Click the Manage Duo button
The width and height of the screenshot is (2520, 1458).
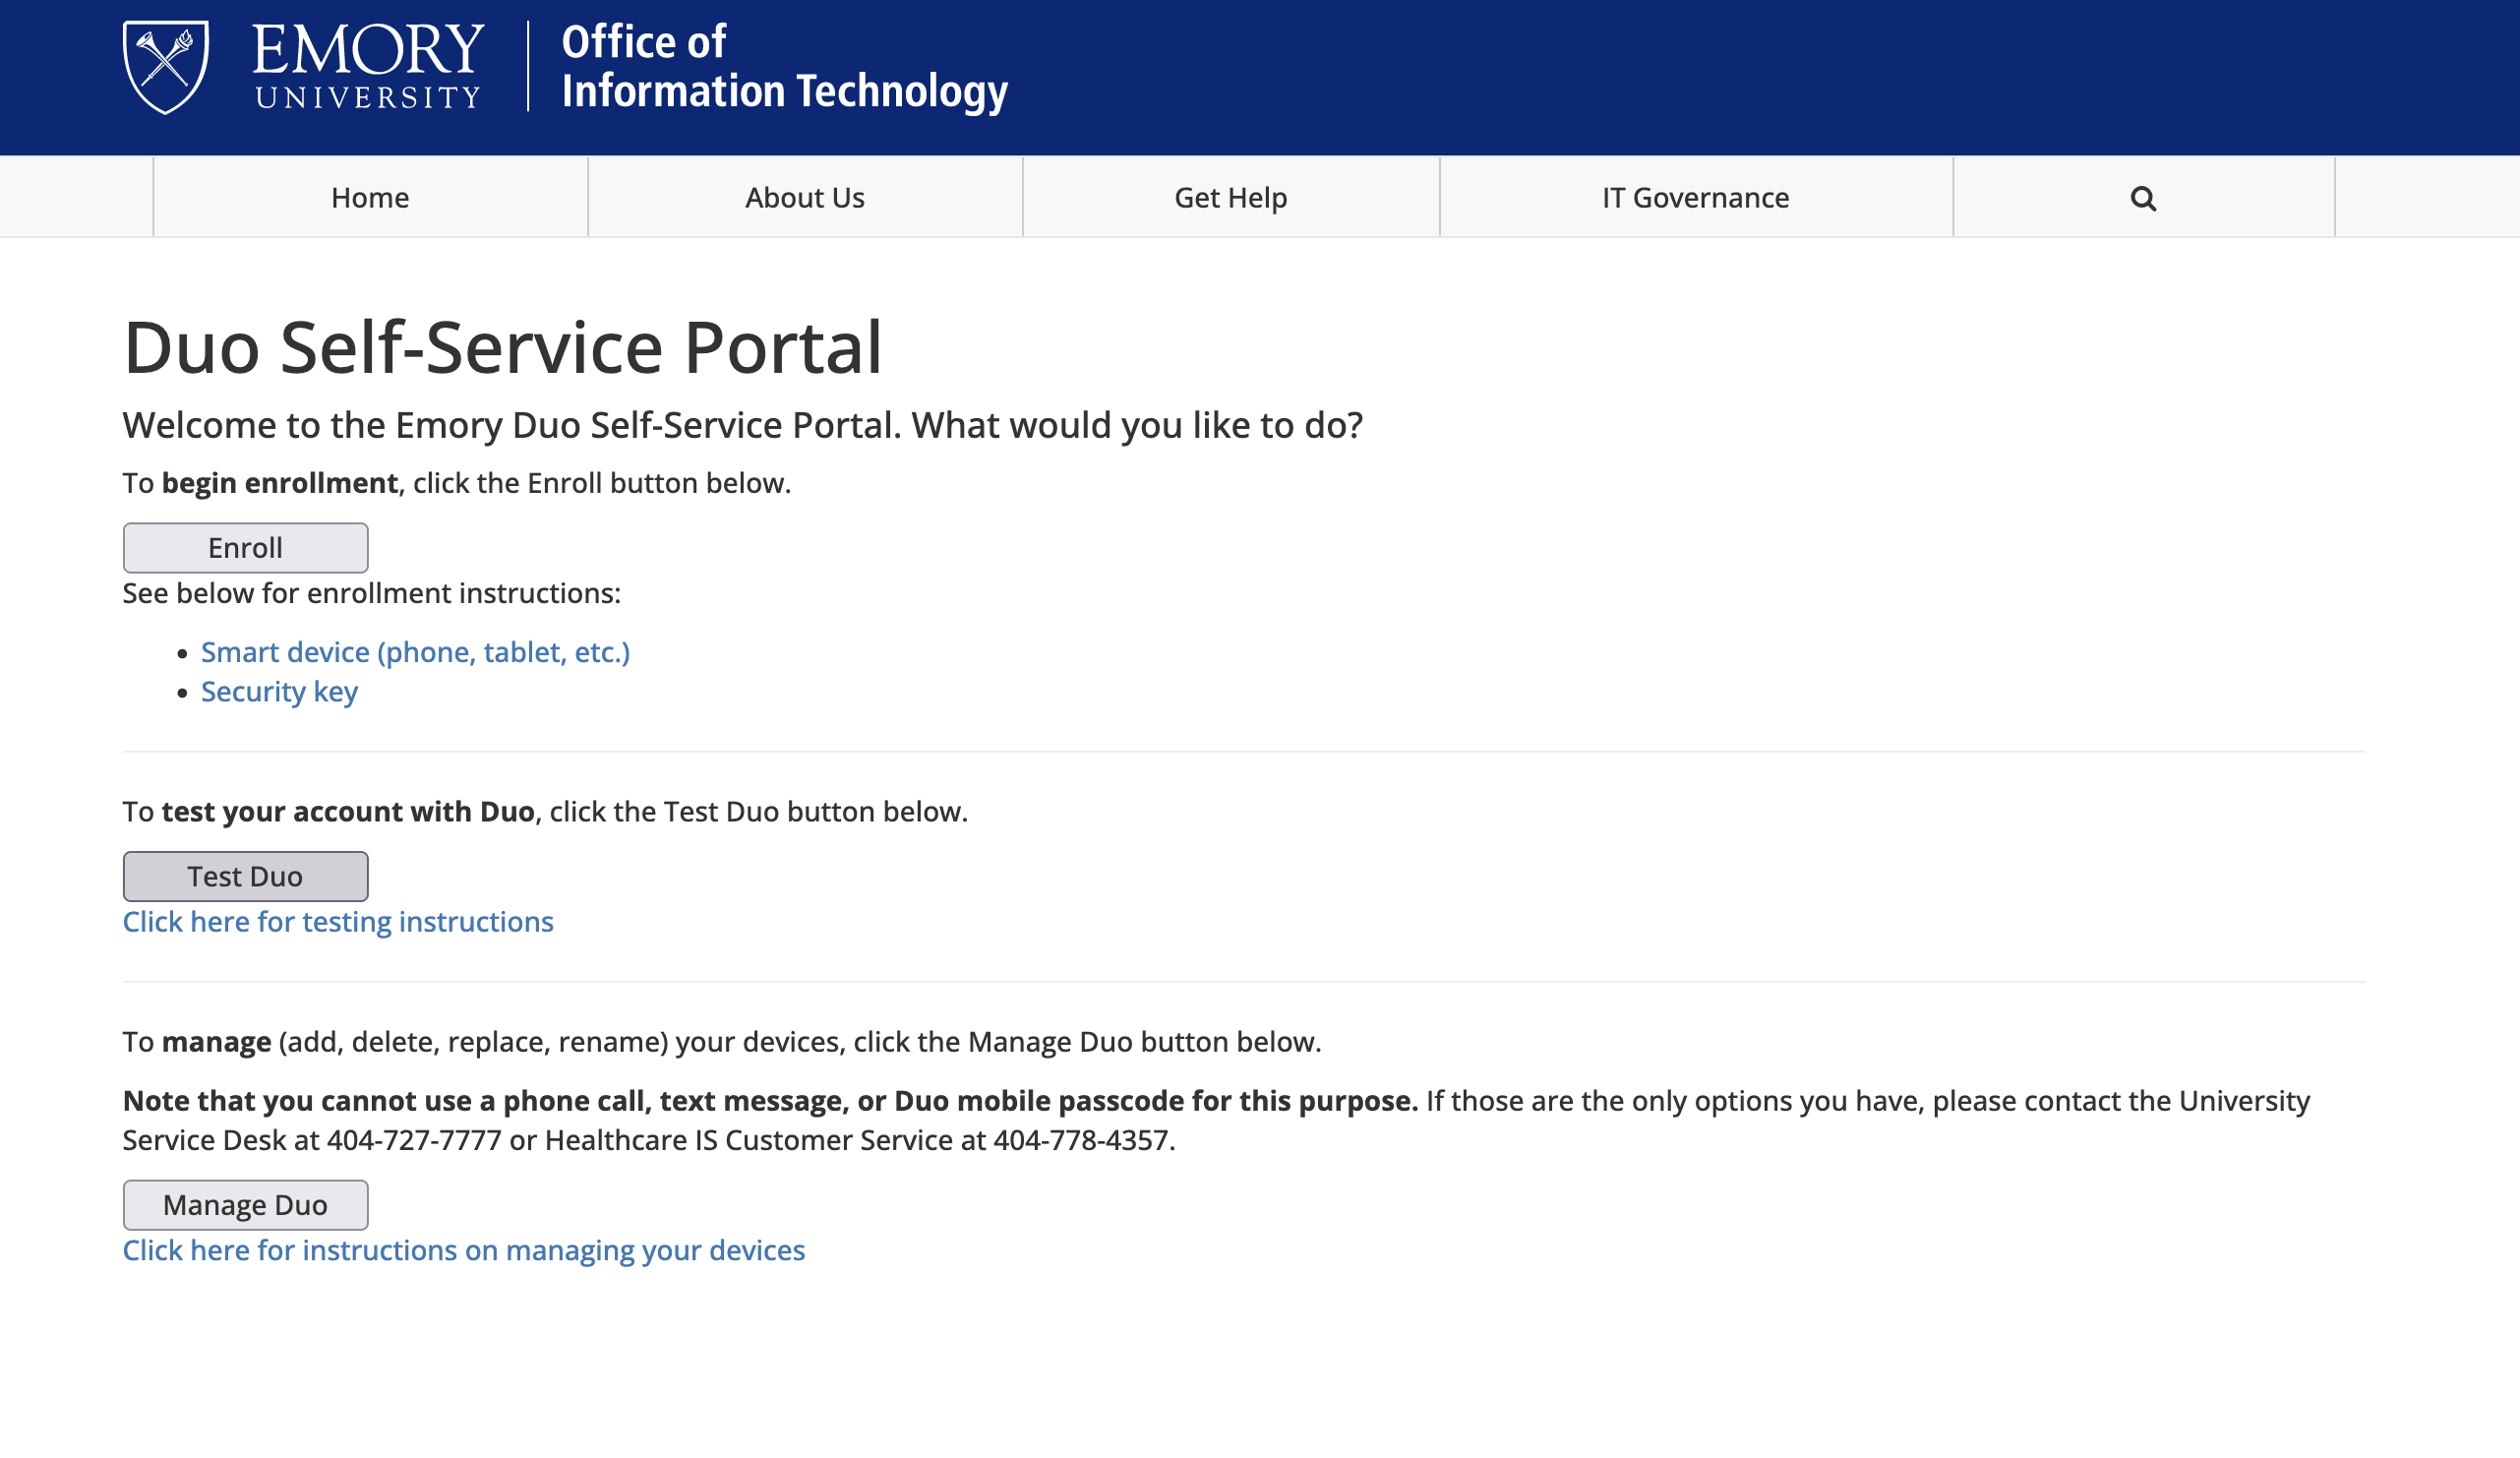pos(245,1205)
